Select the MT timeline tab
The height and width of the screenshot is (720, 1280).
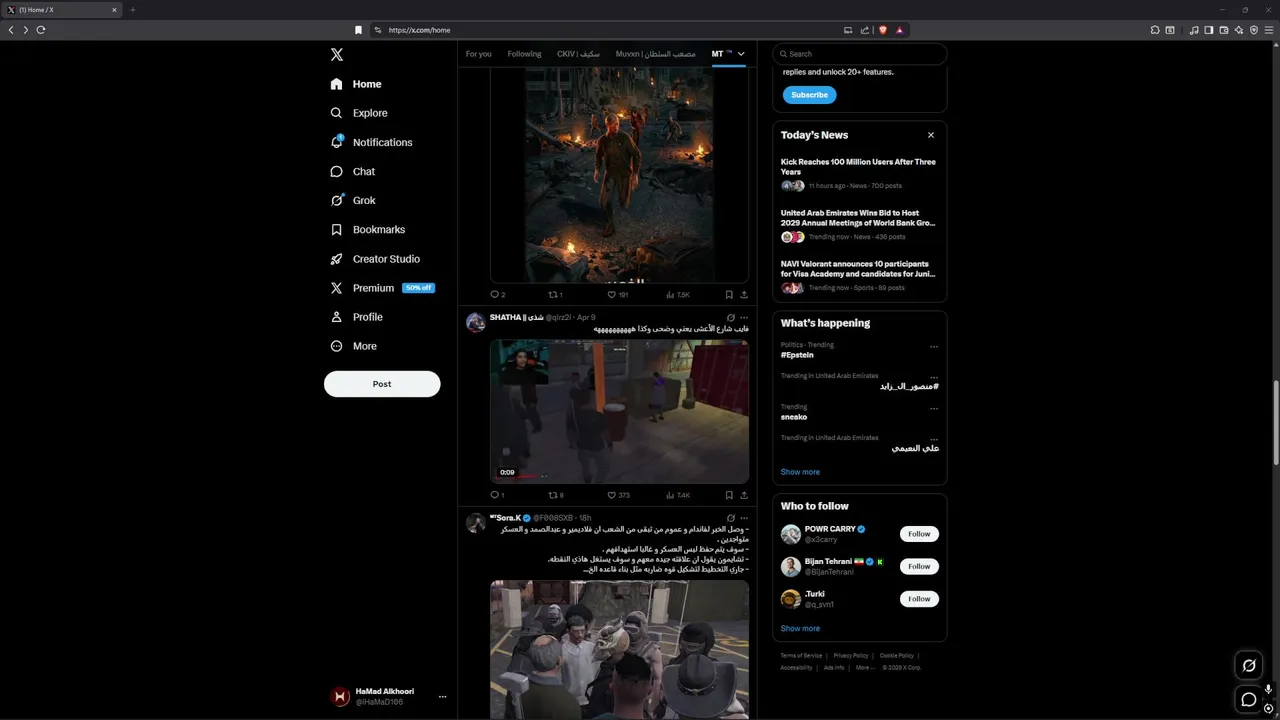pos(722,54)
